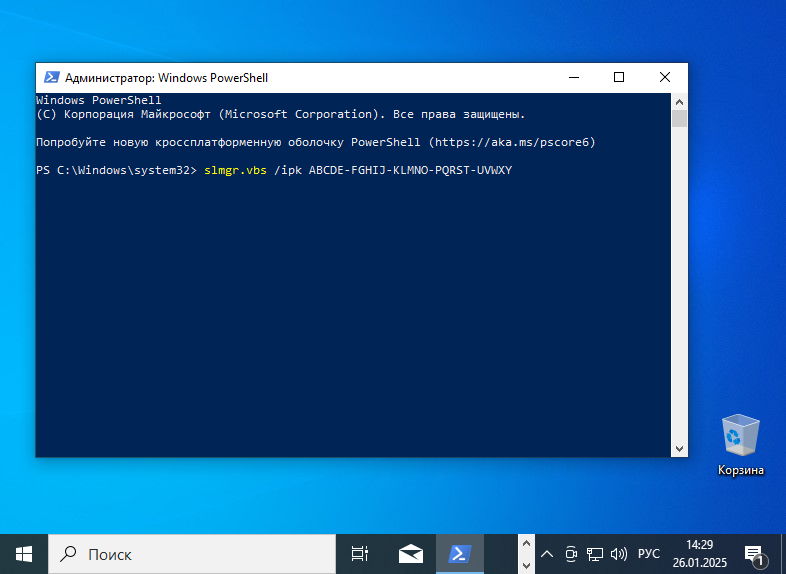The image size is (786, 574).
Task: Maximize the PowerShell window
Action: click(619, 78)
